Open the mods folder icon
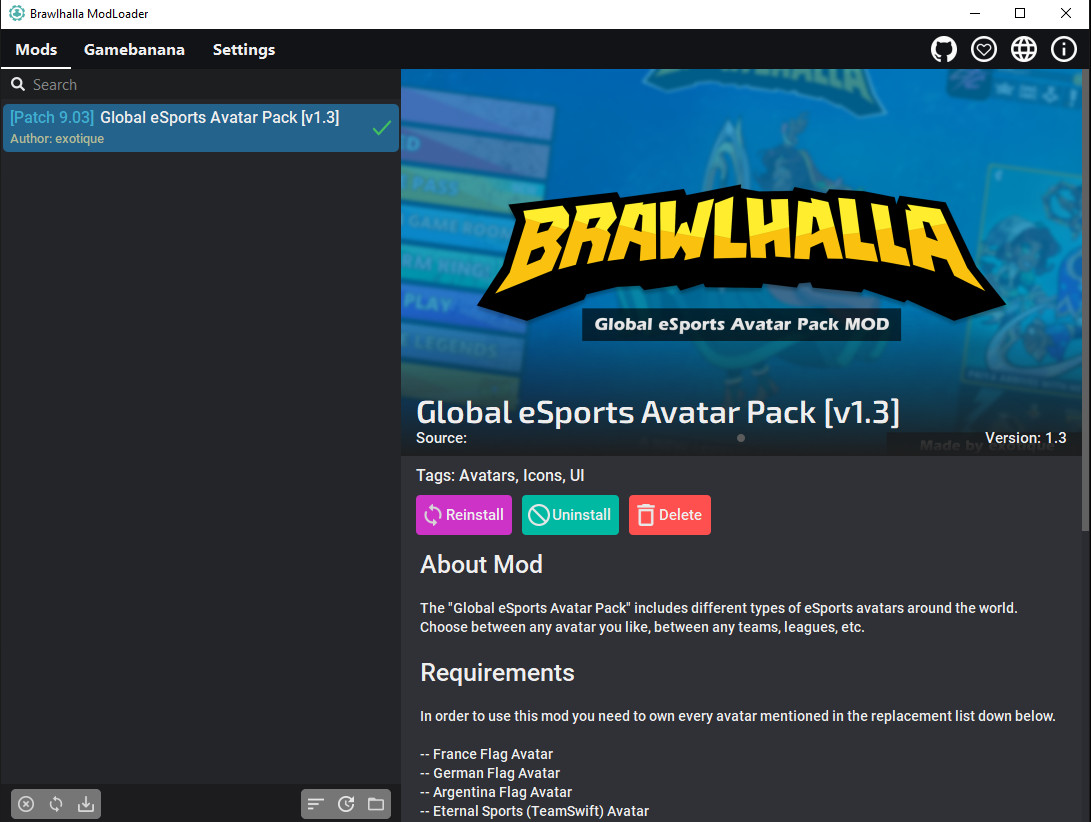Screen dimensions: 1091x822 tap(375, 803)
